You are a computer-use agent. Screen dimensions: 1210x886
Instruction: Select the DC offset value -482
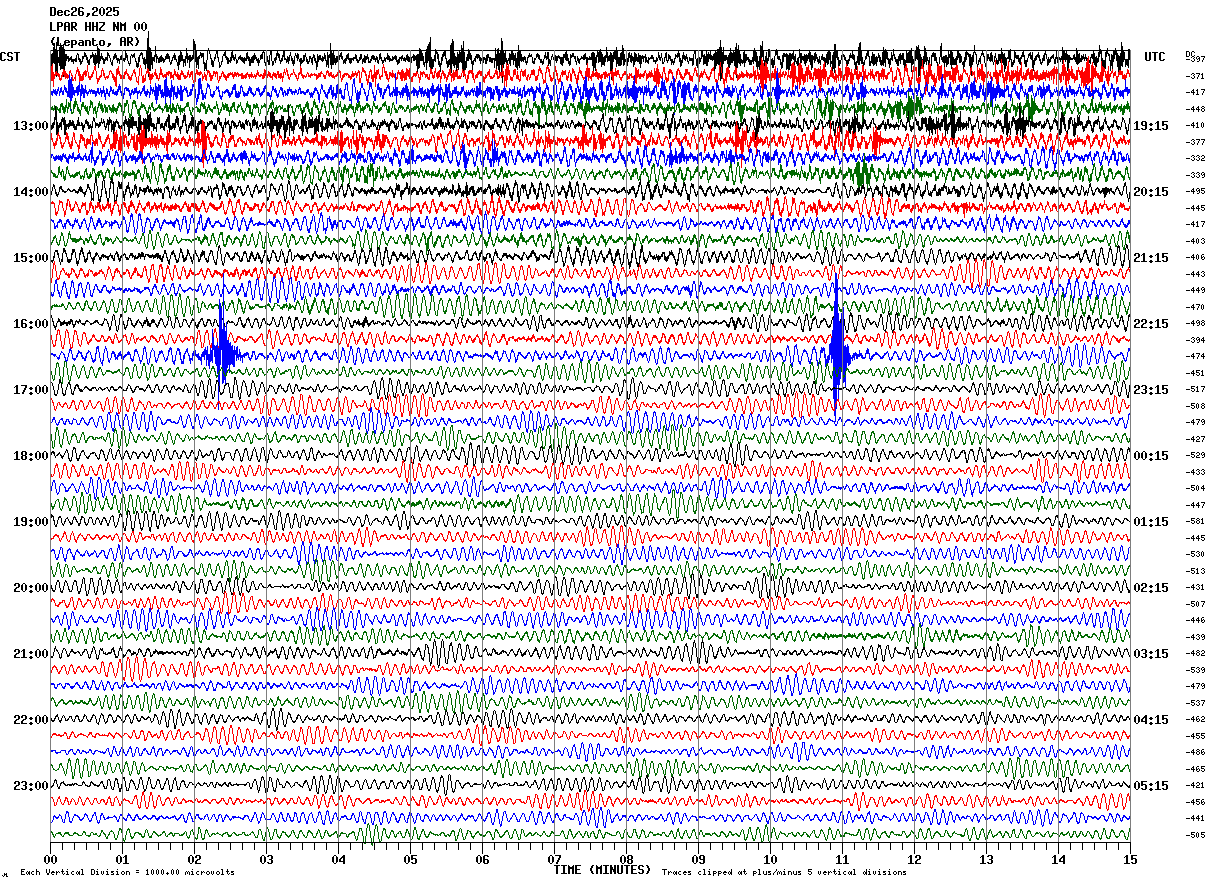pos(1195,654)
